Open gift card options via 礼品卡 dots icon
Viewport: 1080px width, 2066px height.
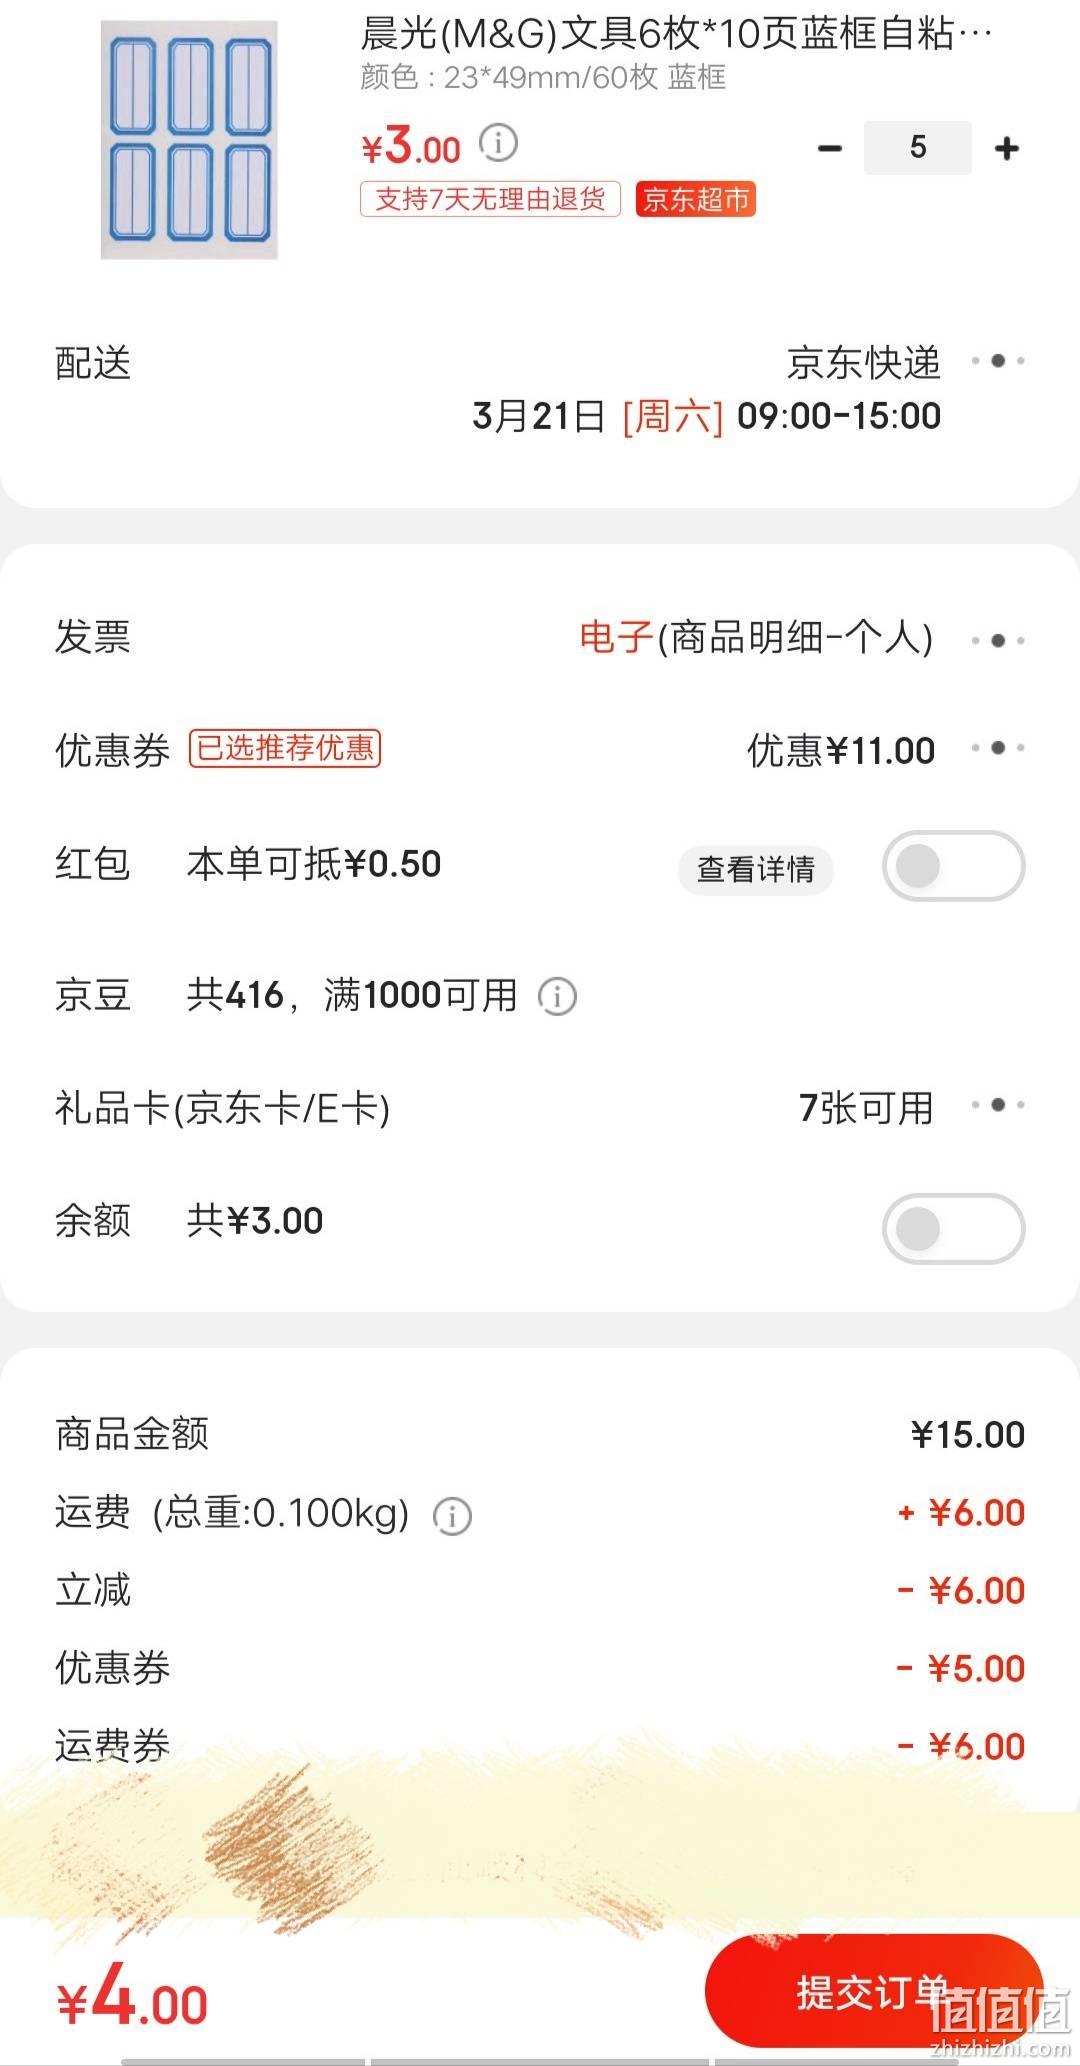coord(998,1105)
